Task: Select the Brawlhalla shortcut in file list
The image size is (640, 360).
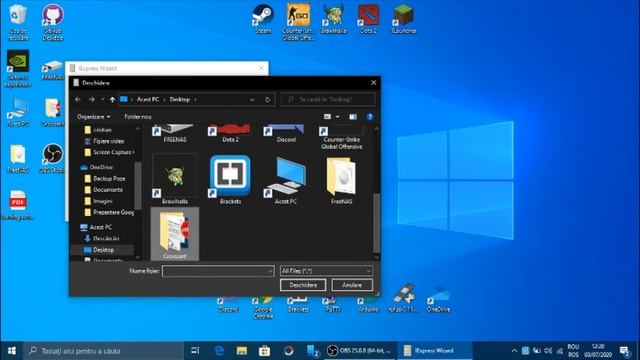Action: 175,180
